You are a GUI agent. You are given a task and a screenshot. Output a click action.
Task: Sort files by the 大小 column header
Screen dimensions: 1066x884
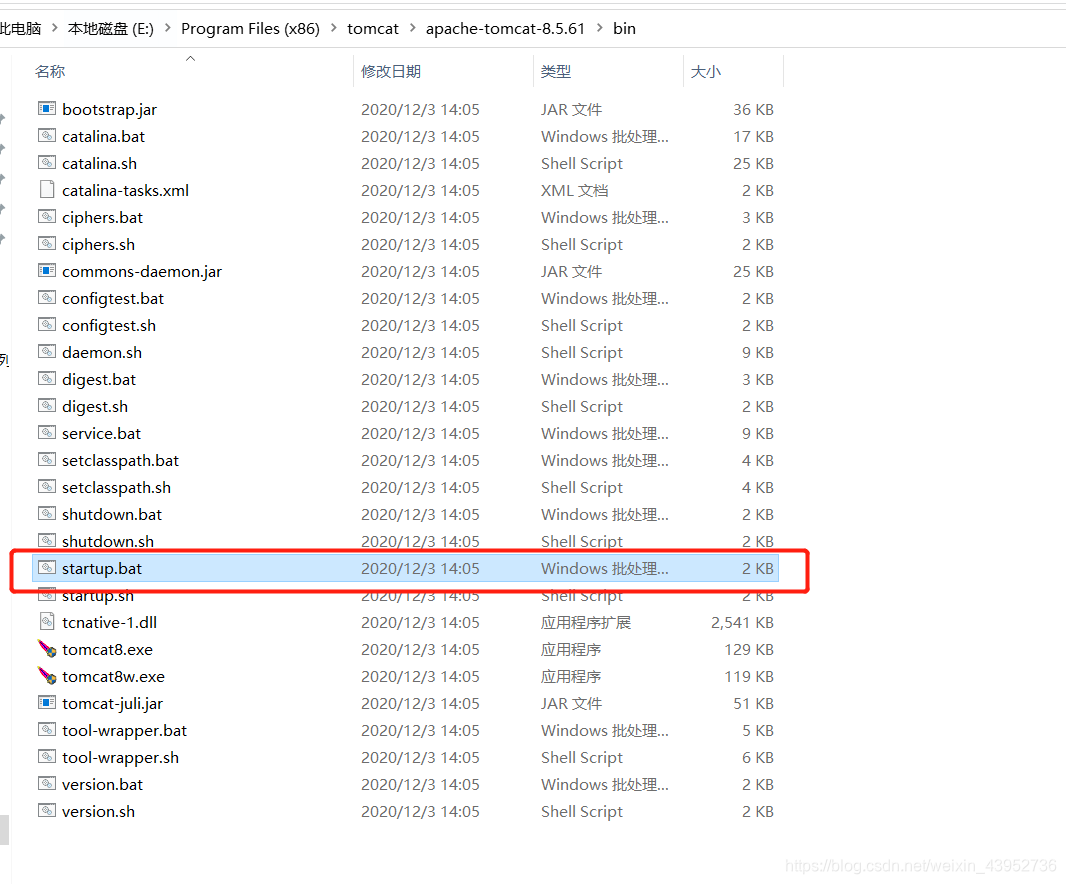[706, 71]
